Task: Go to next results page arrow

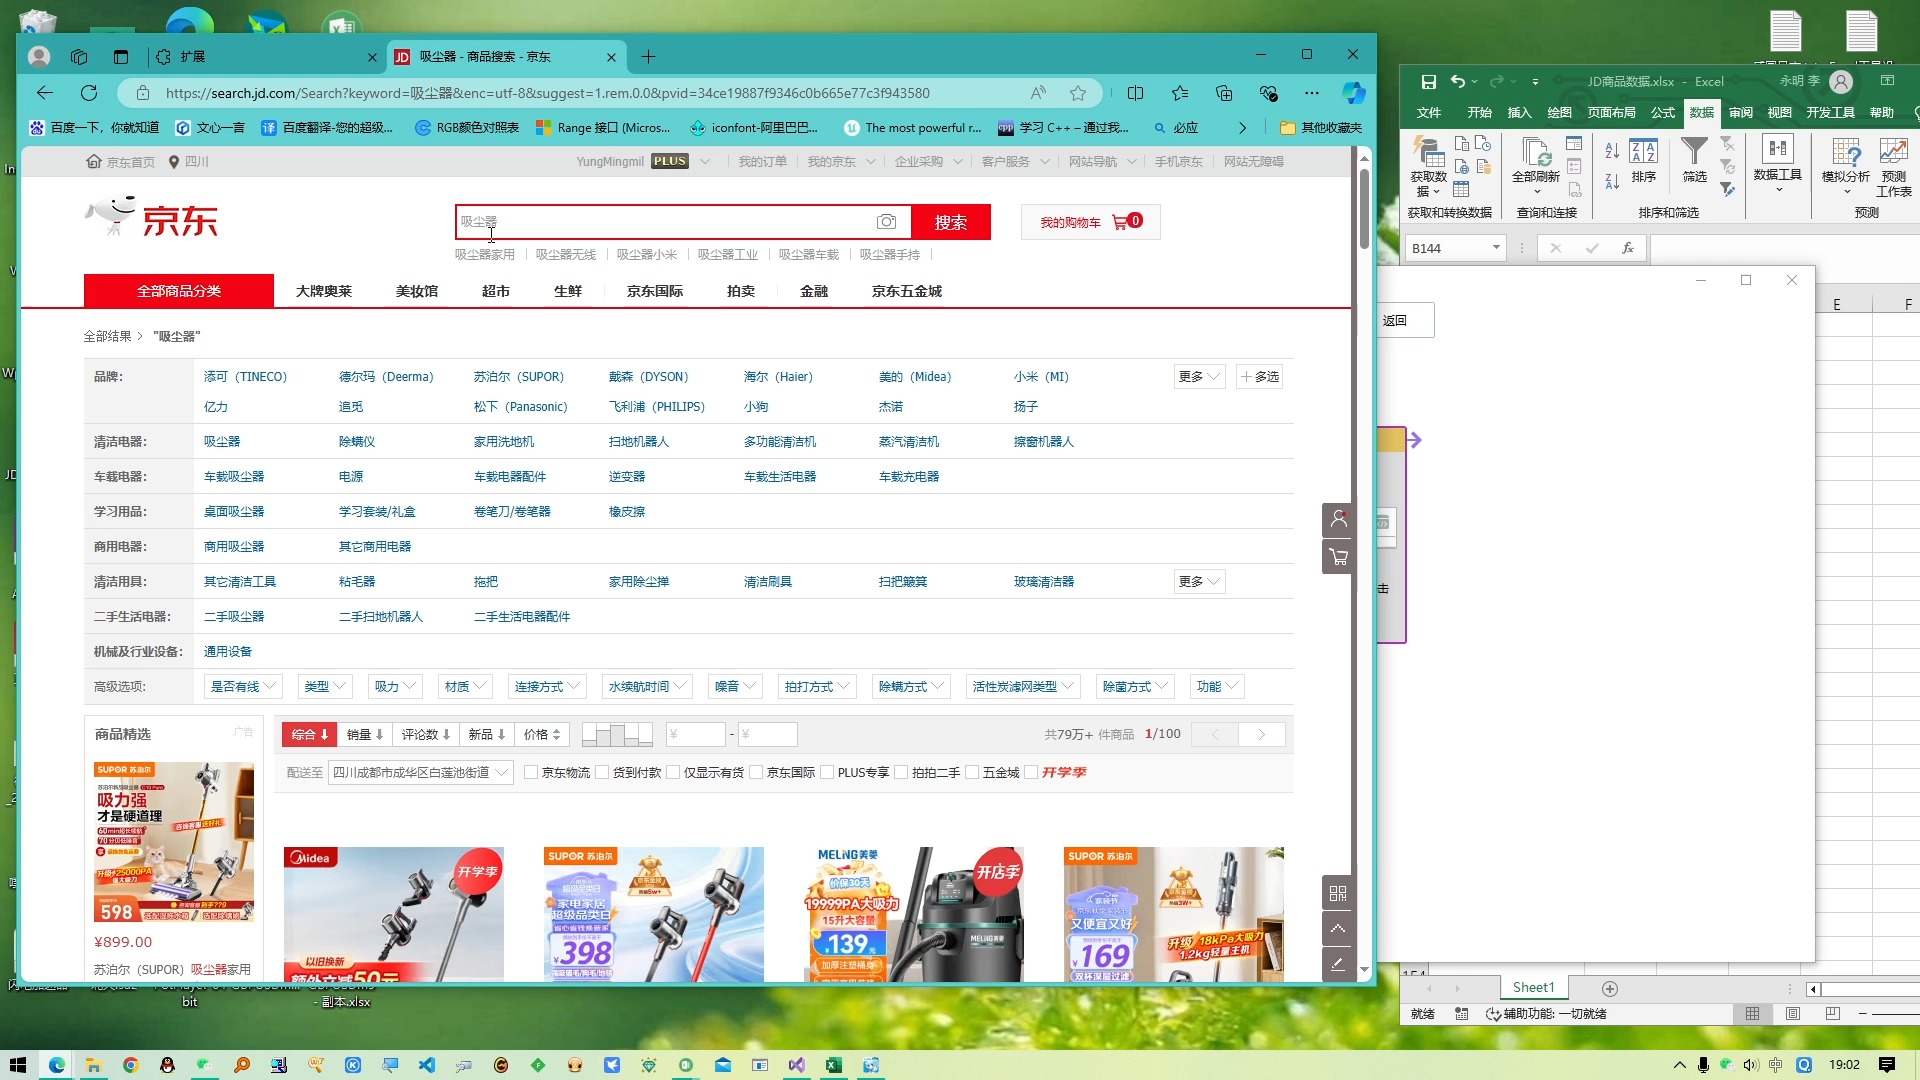Action: tap(1261, 735)
